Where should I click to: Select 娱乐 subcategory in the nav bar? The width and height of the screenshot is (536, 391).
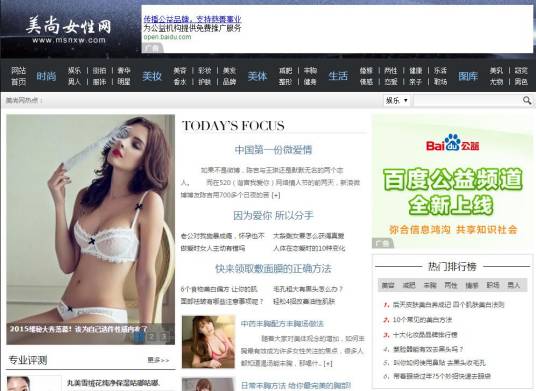click(74, 70)
